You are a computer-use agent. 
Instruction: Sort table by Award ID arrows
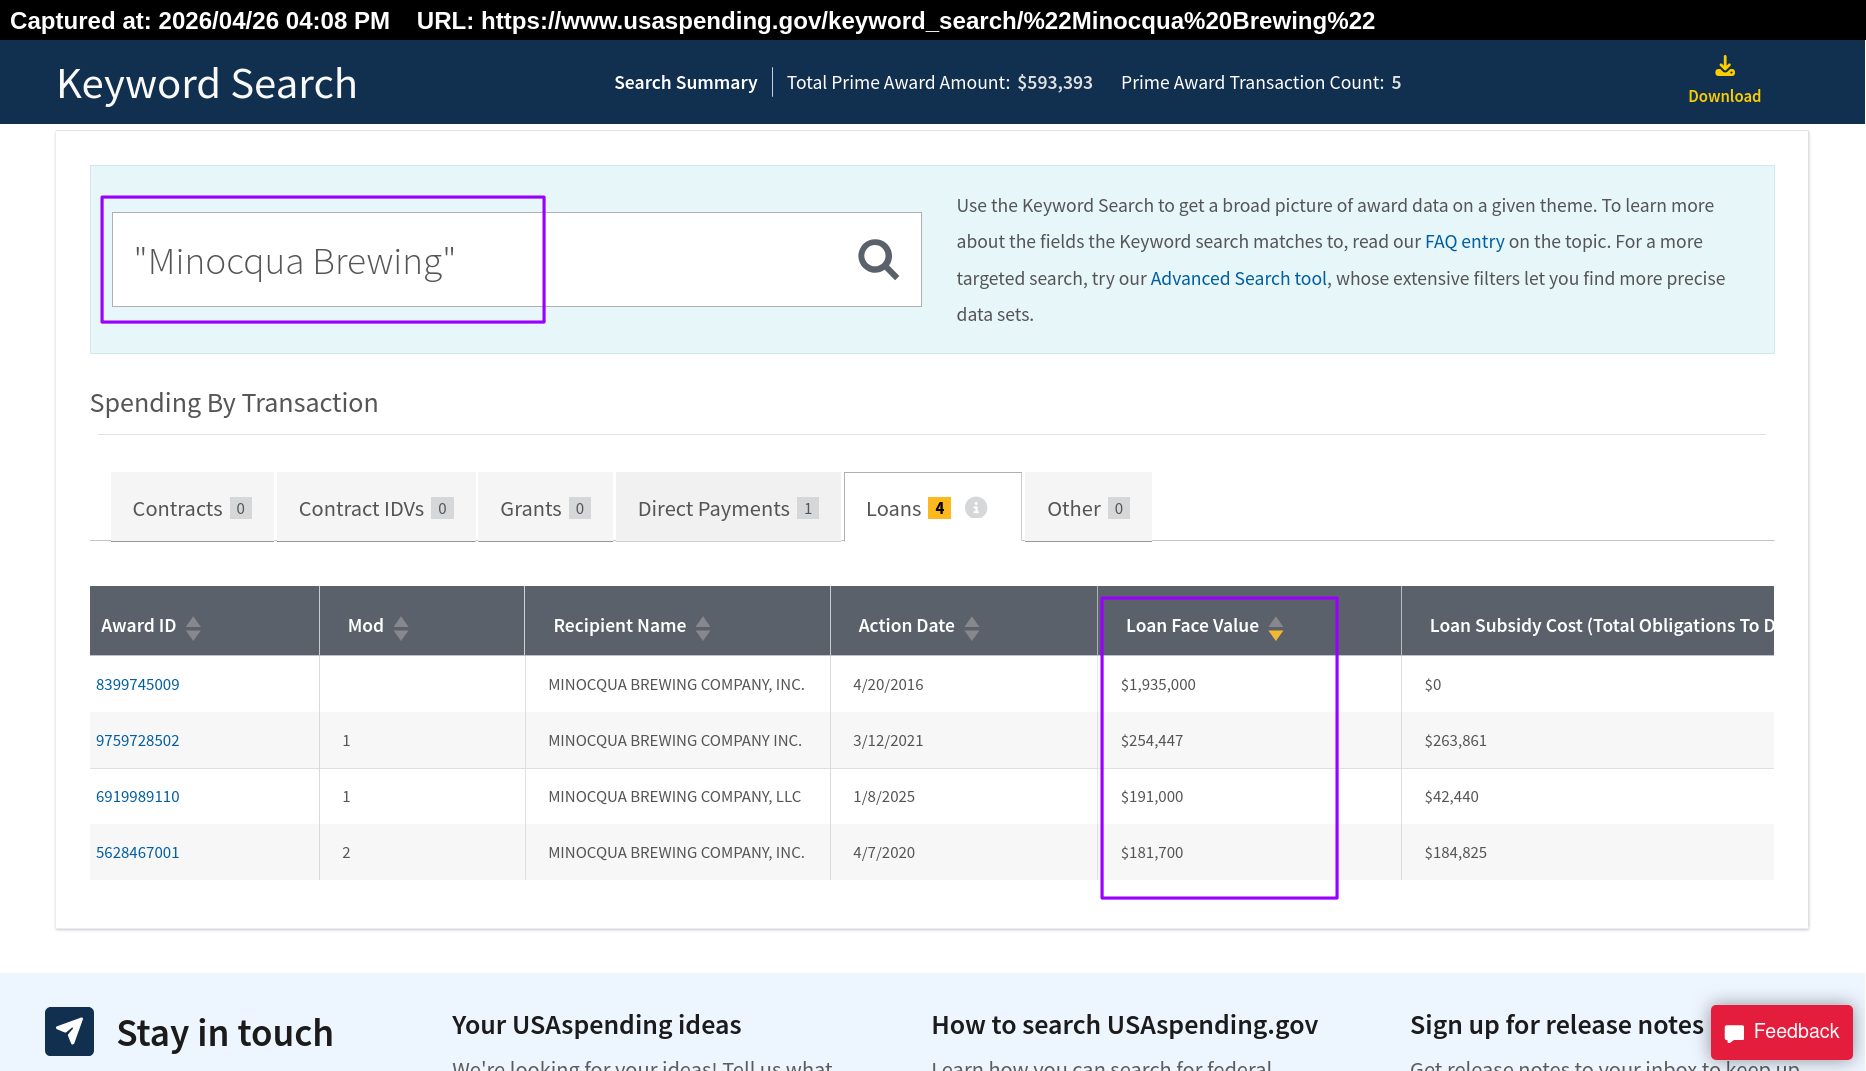193,627
